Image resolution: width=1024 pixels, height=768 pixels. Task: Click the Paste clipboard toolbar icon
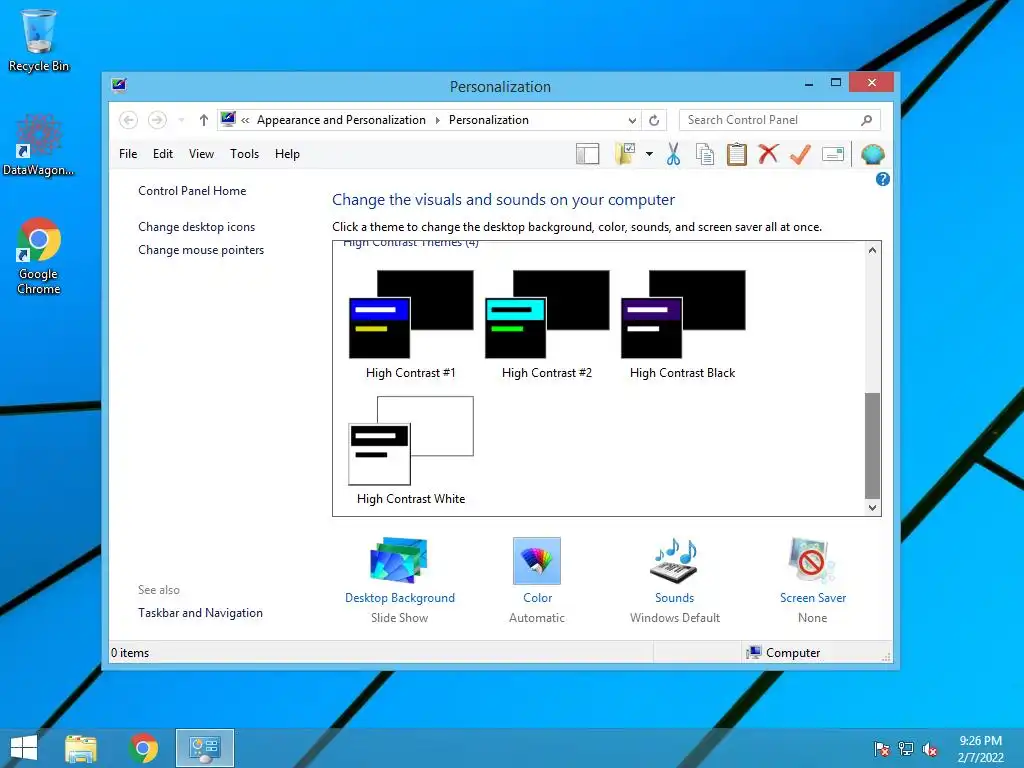737,155
